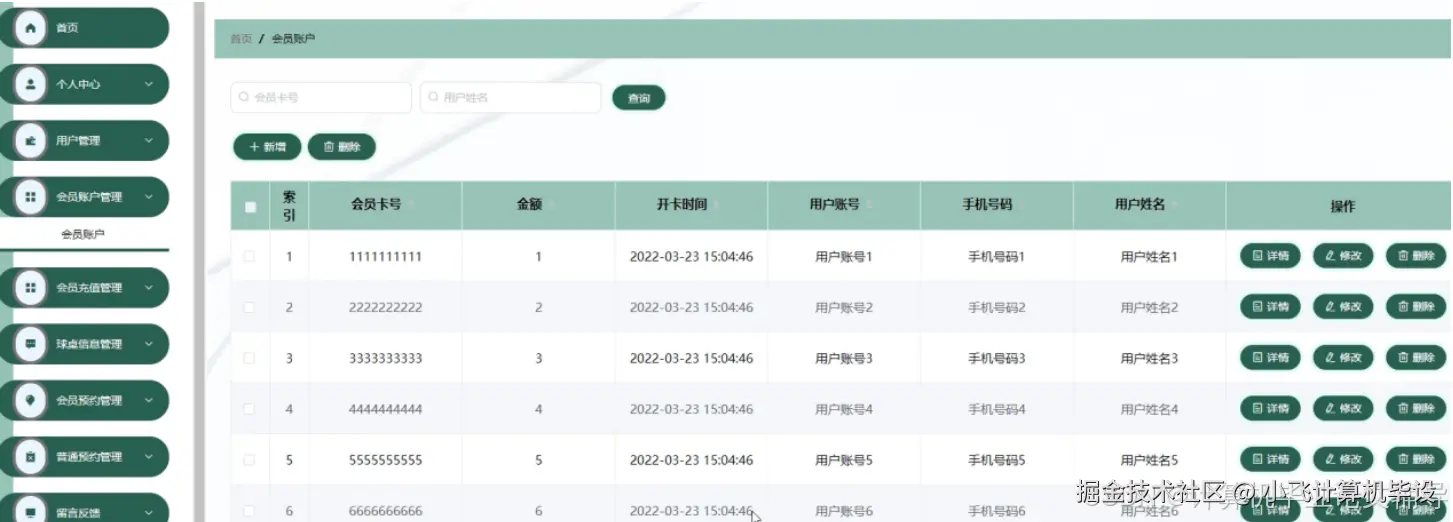Image resolution: width=1453 pixels, height=522 pixels.
Task: Click 修改 for card 4444444444
Action: click(x=1343, y=408)
